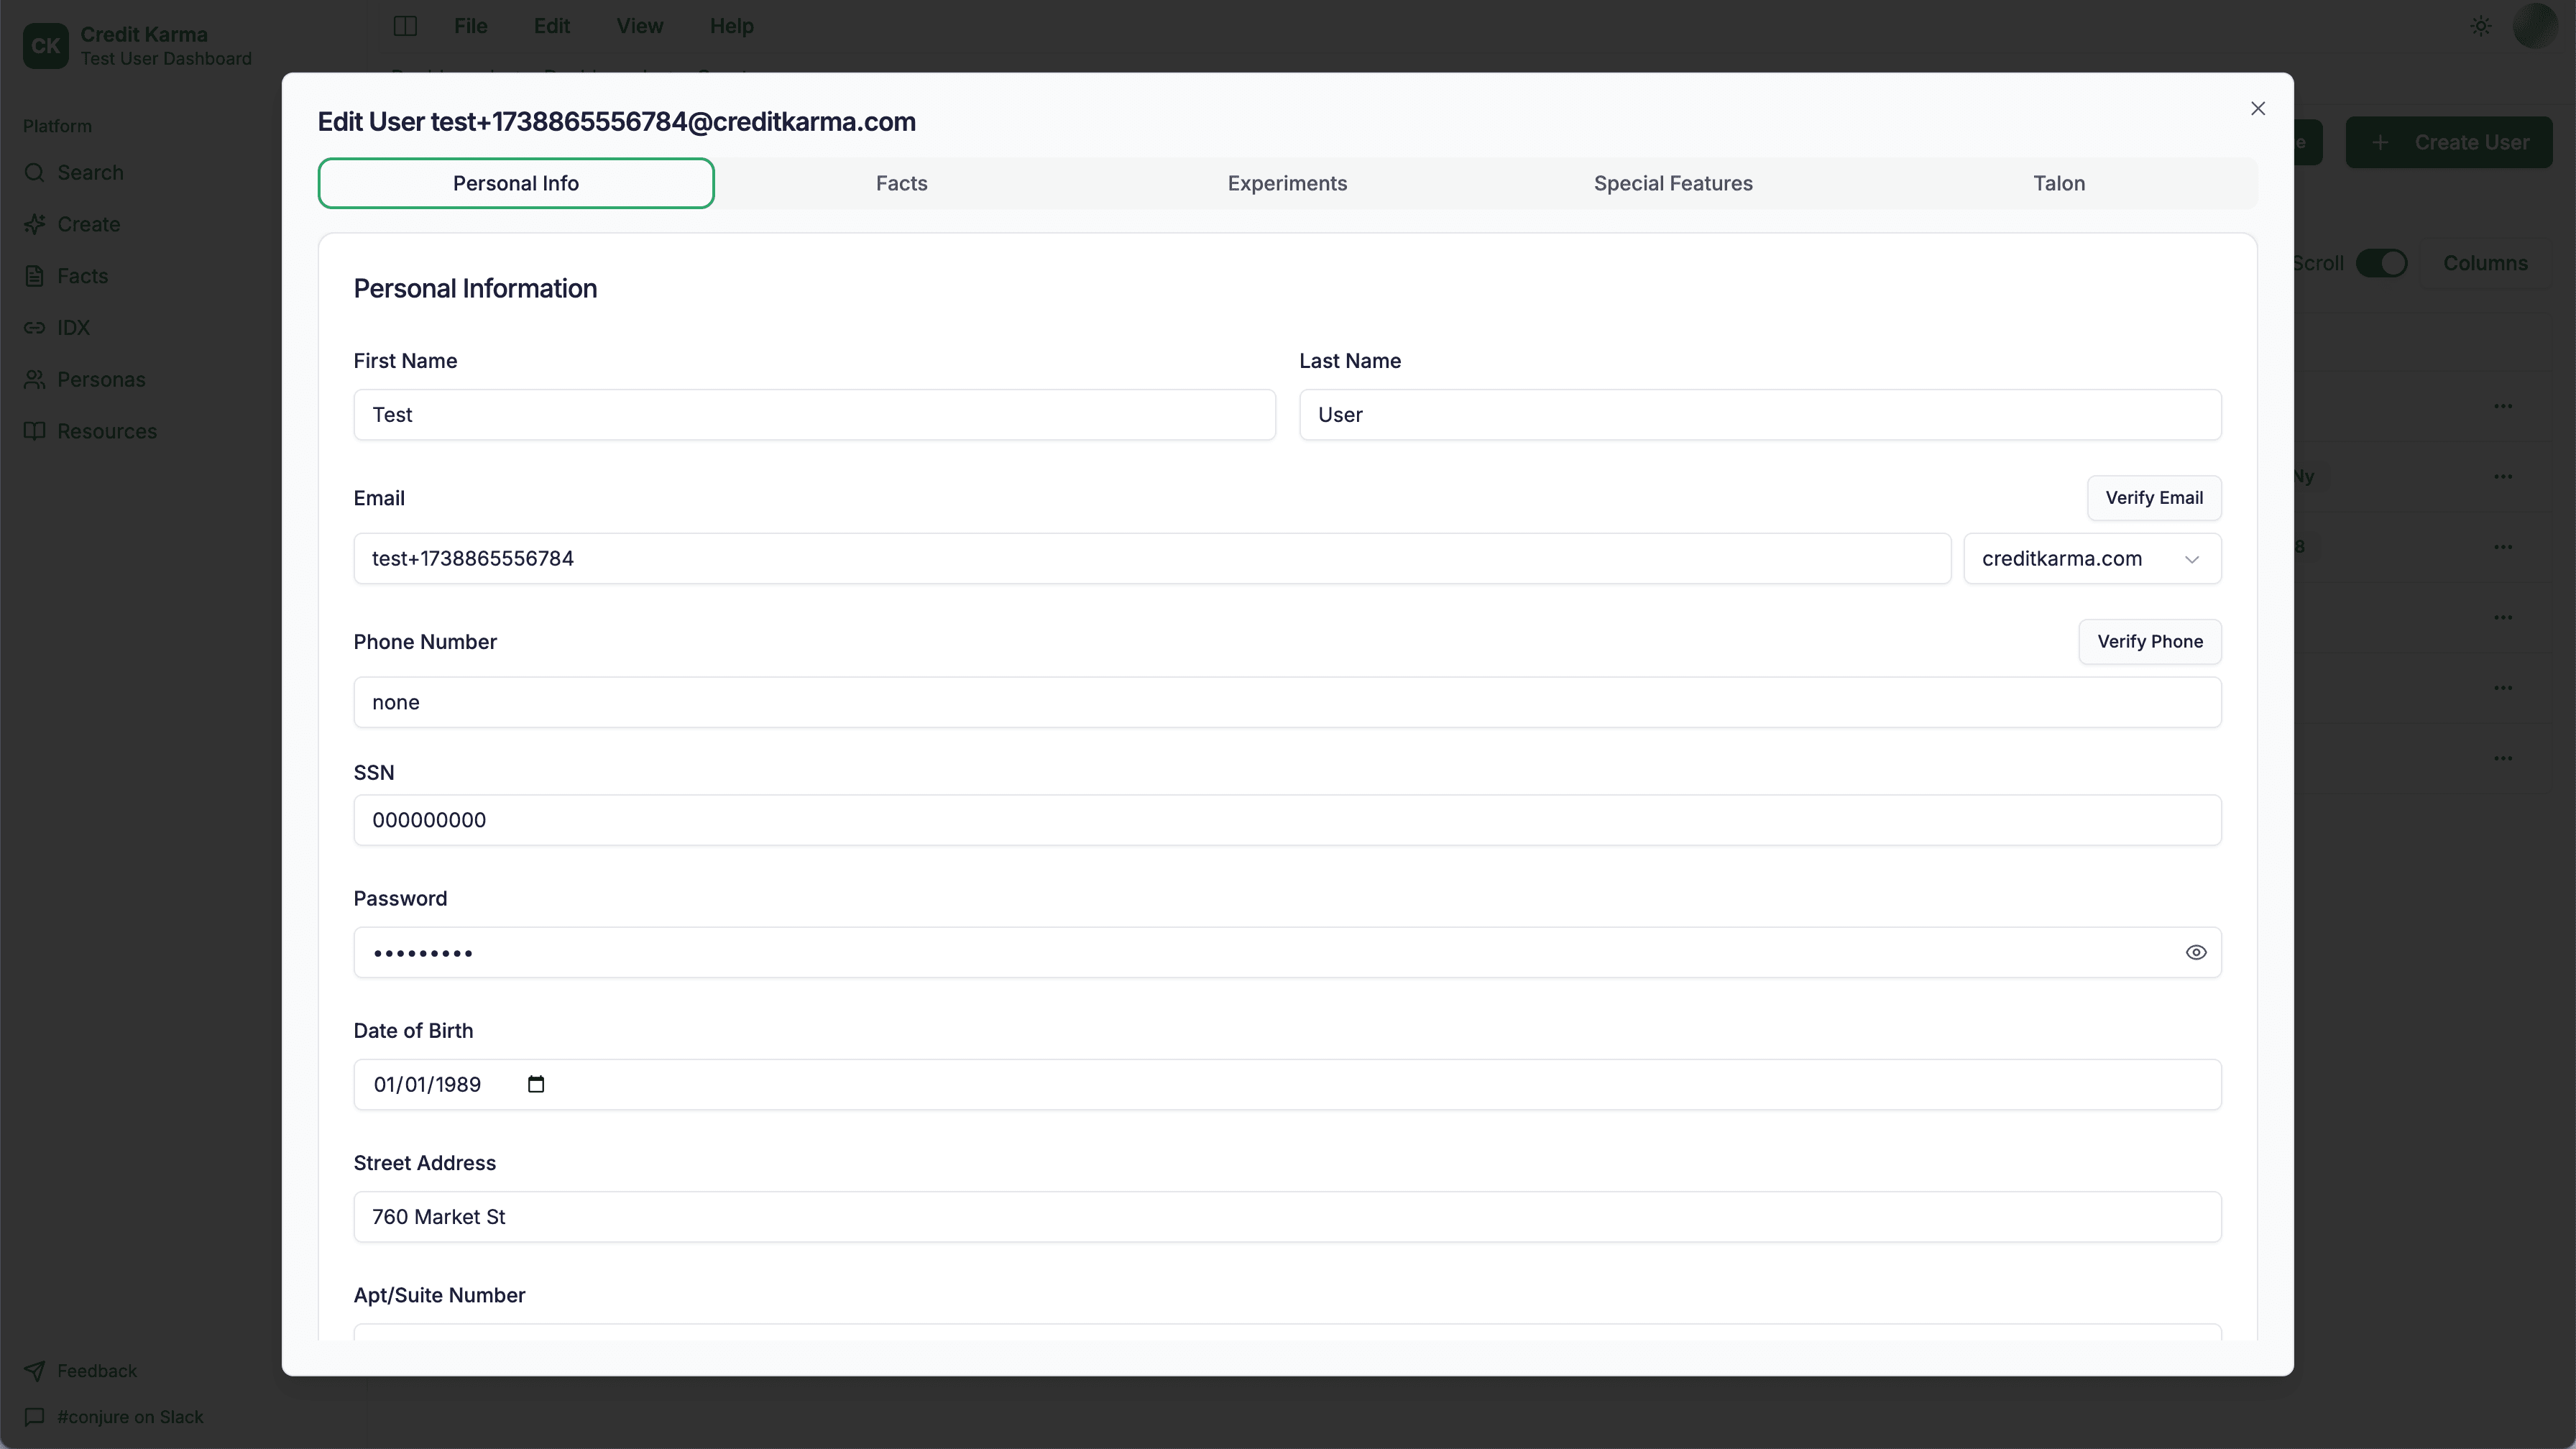Click the panel layout icon beside File

coord(405,26)
